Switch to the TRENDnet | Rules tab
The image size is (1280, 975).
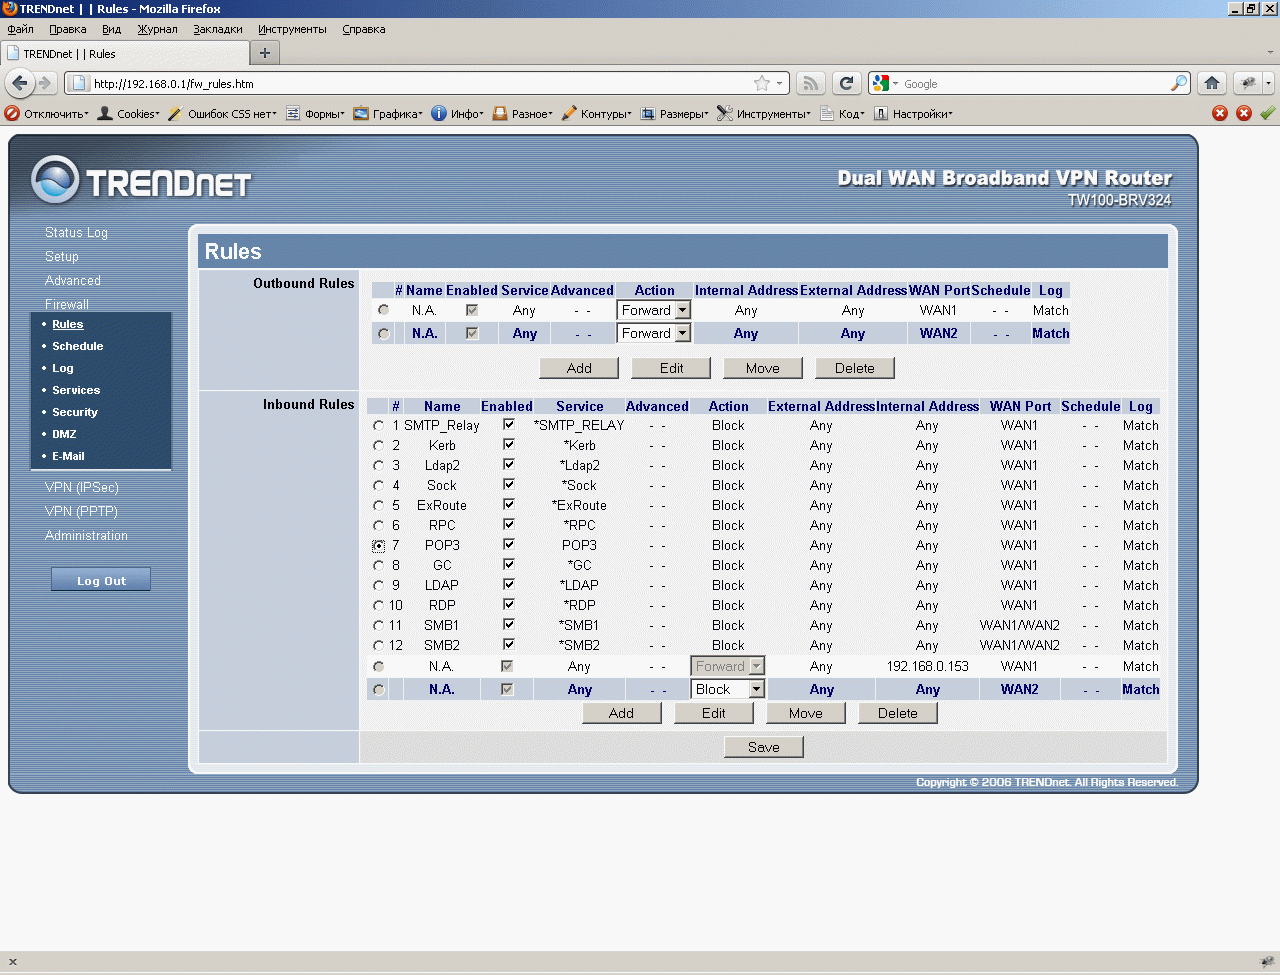pyautogui.click(x=125, y=53)
